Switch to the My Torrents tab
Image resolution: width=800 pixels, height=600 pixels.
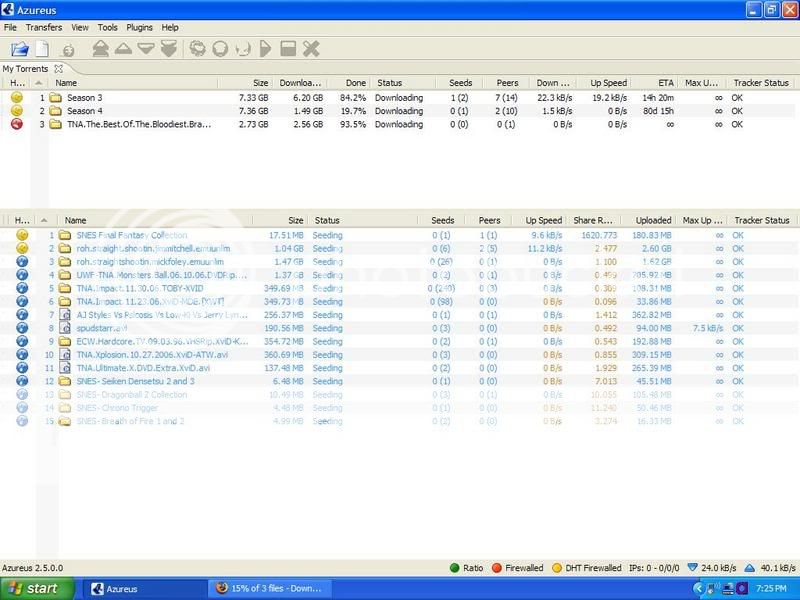(x=25, y=68)
